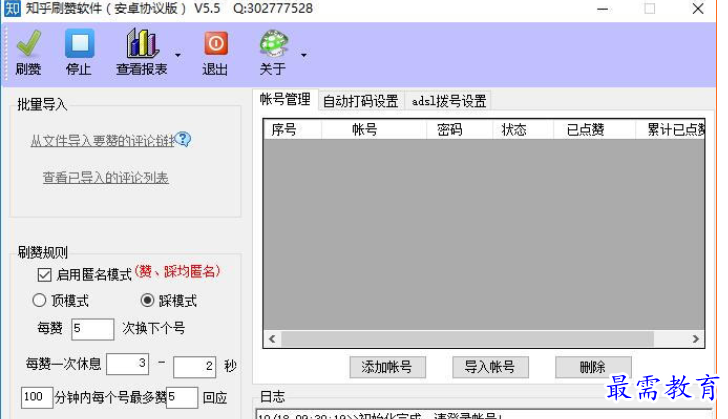The width and height of the screenshot is (728, 419).
Task: Select the 踩模式 radio button
Action: coord(147,300)
